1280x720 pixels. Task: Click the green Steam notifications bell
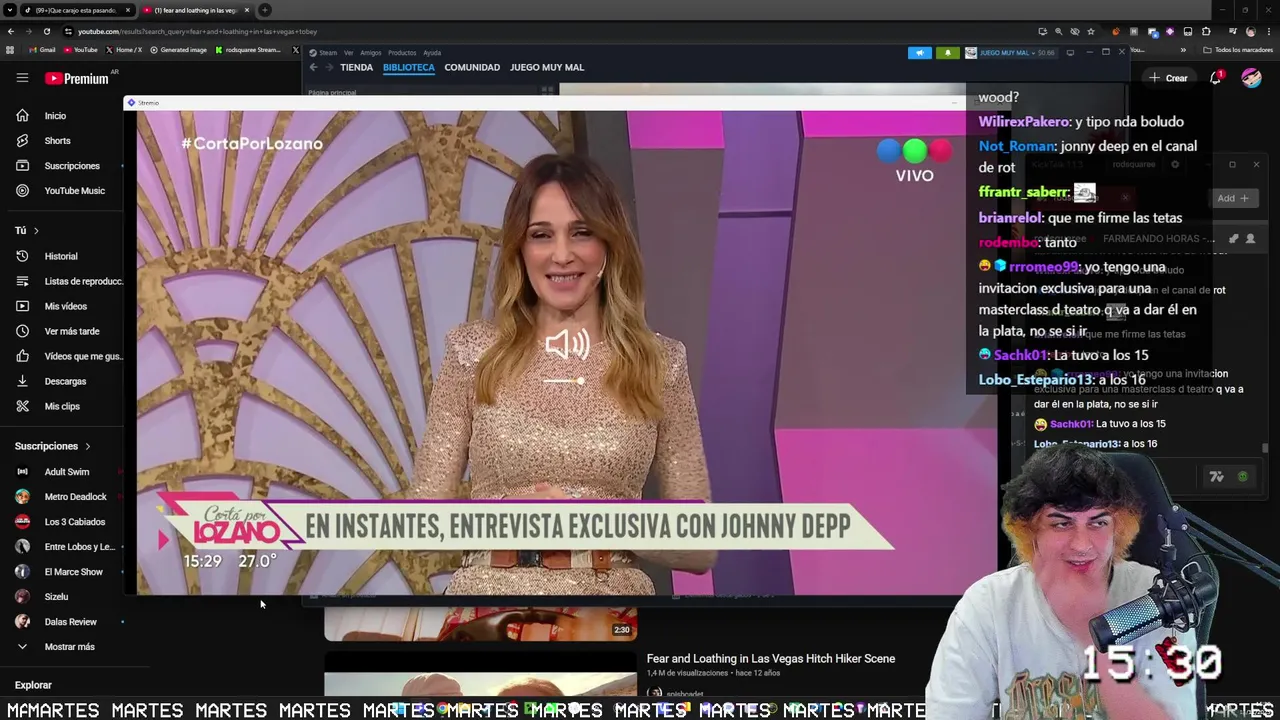pyautogui.click(x=947, y=52)
